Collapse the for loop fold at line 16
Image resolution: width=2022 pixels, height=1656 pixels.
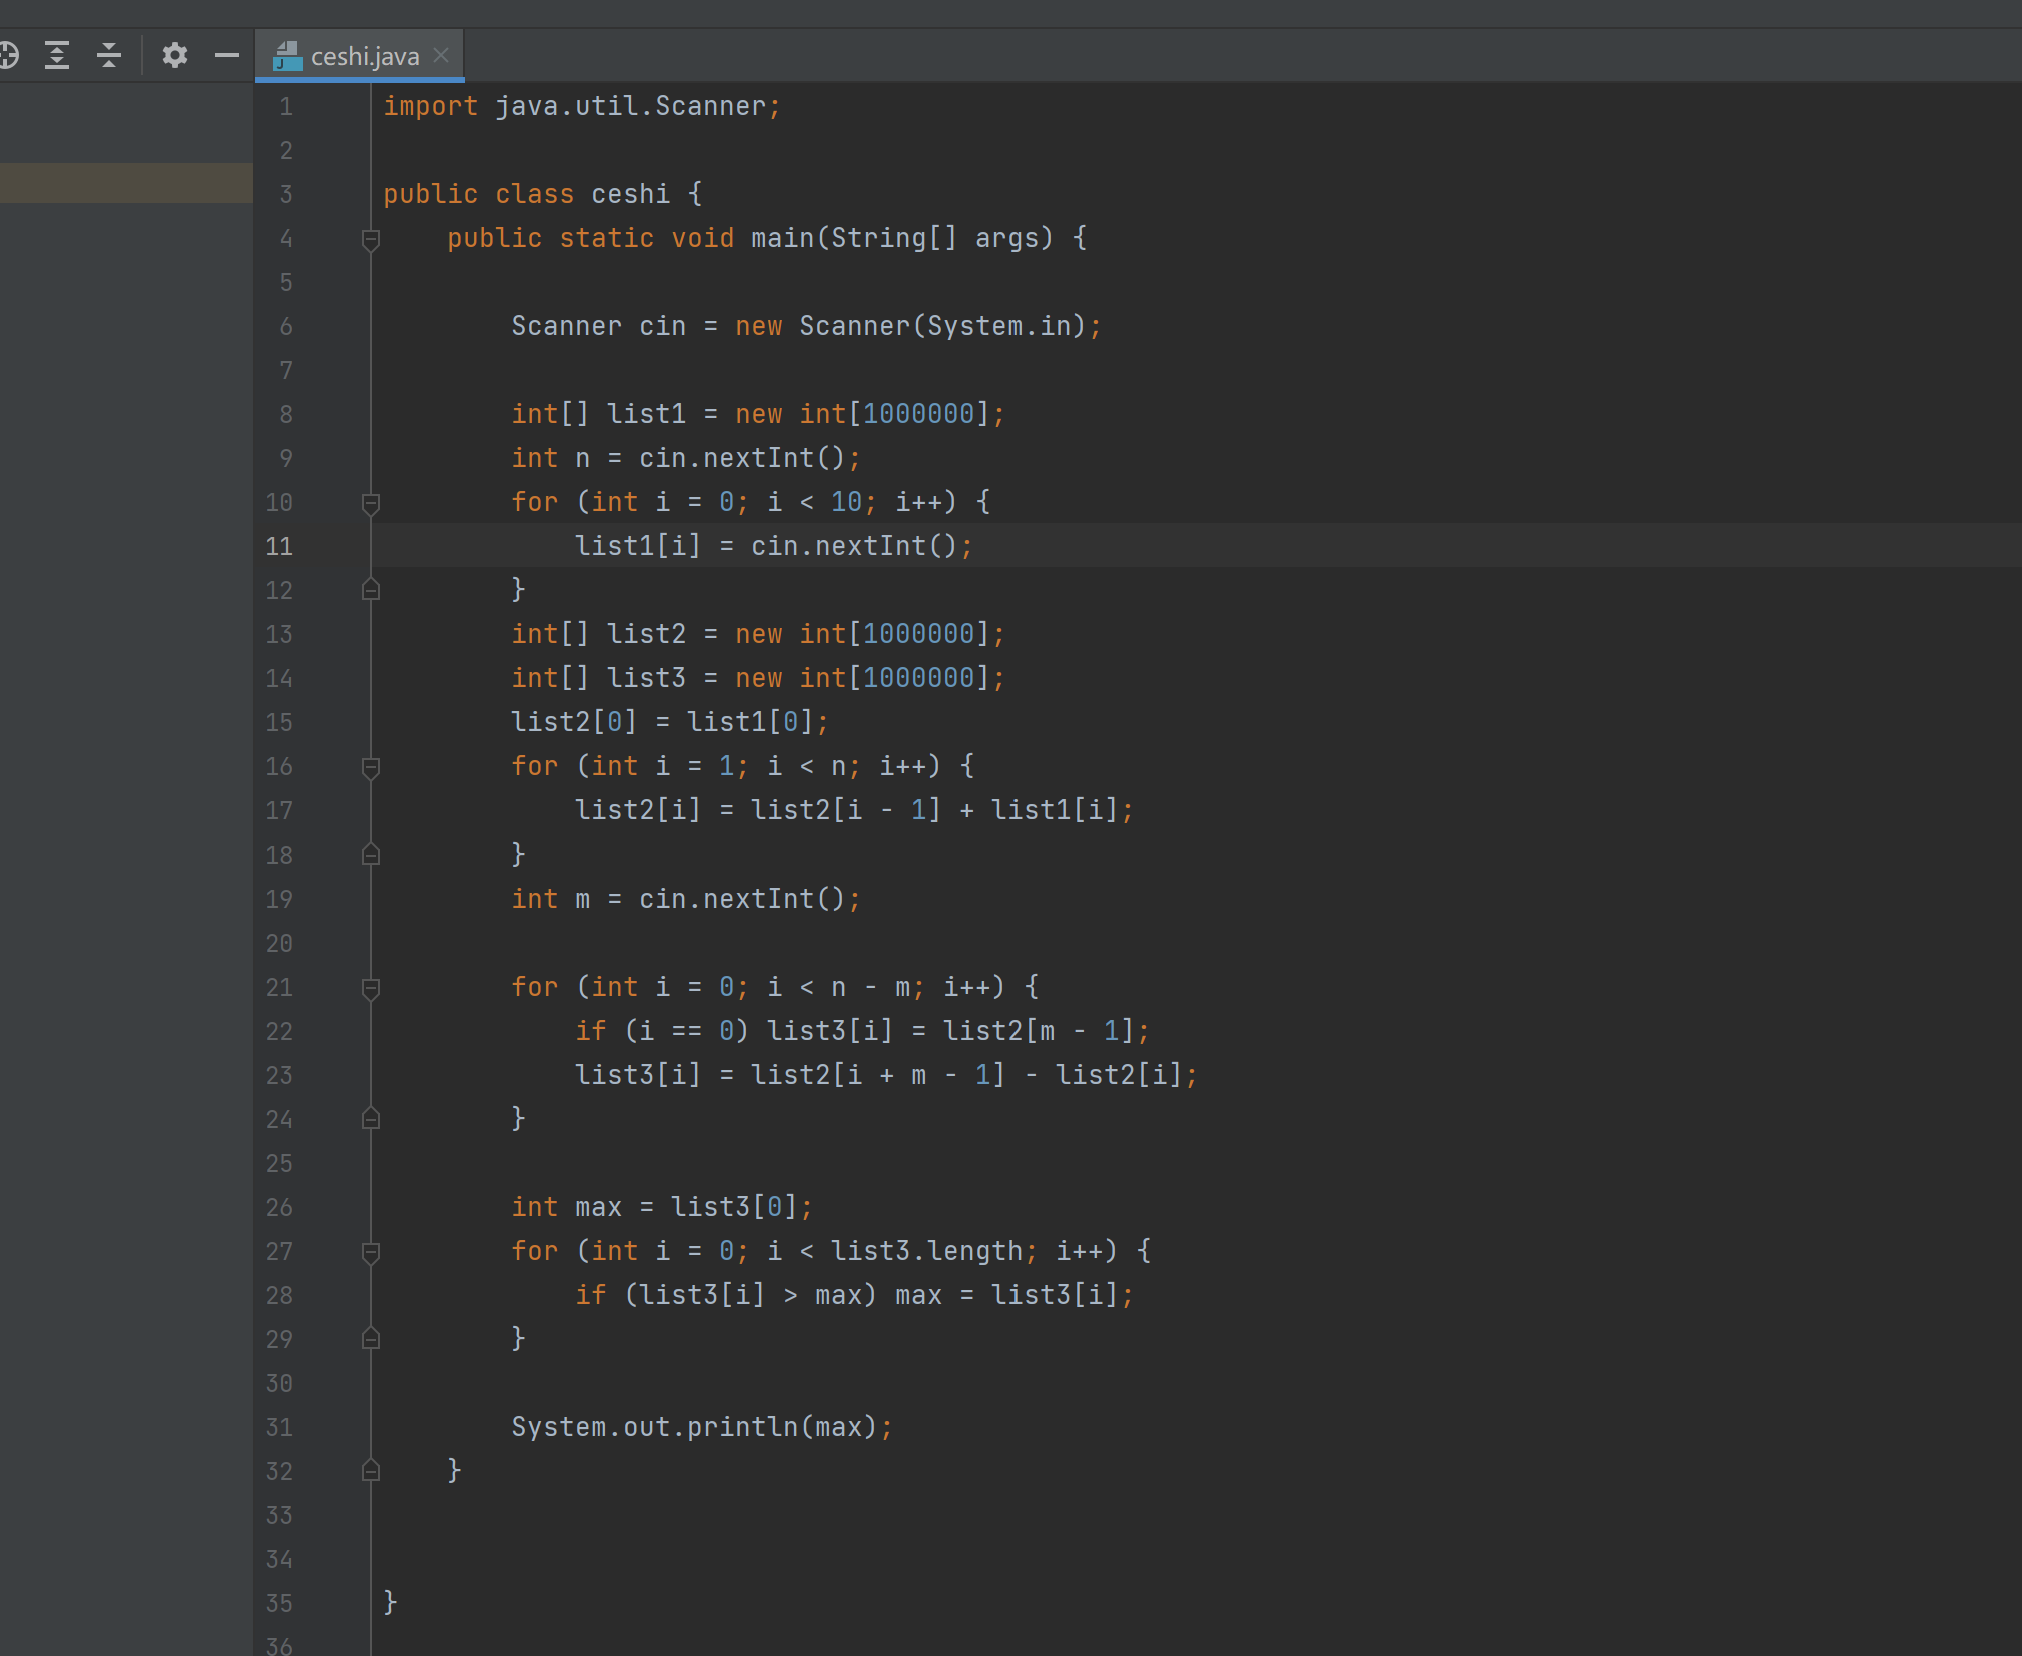[x=371, y=767]
